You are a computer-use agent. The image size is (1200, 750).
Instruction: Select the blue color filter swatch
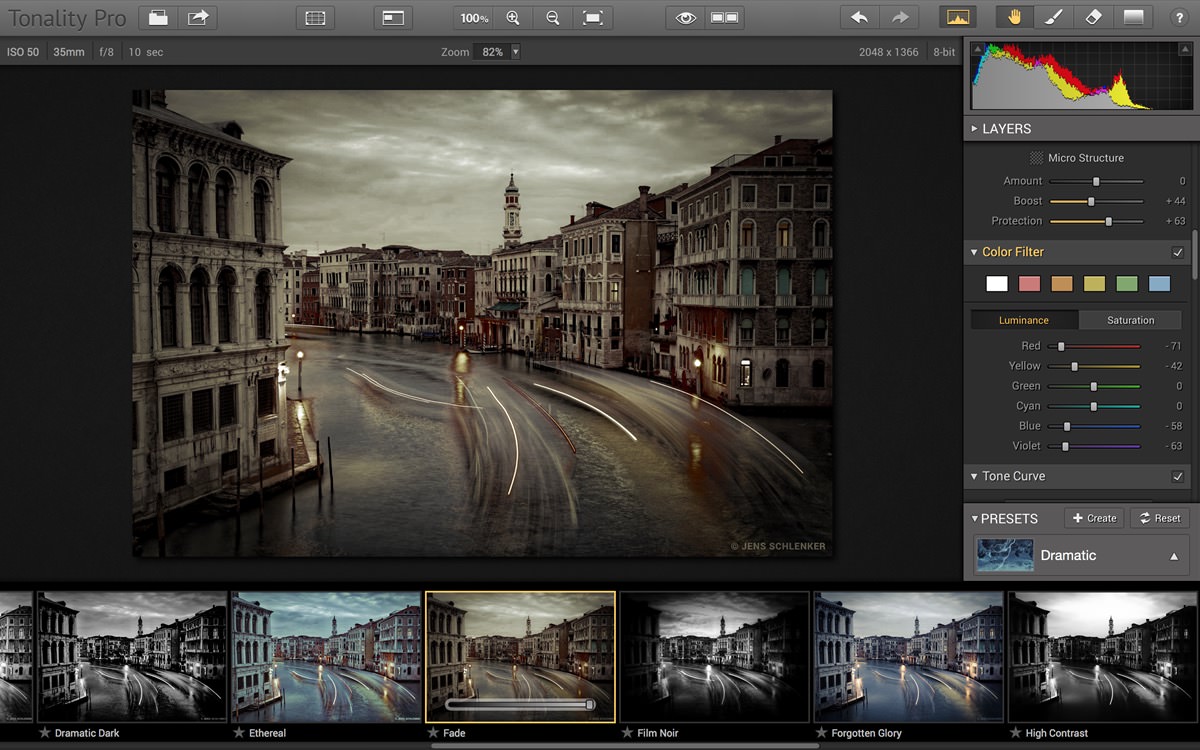click(x=1159, y=284)
